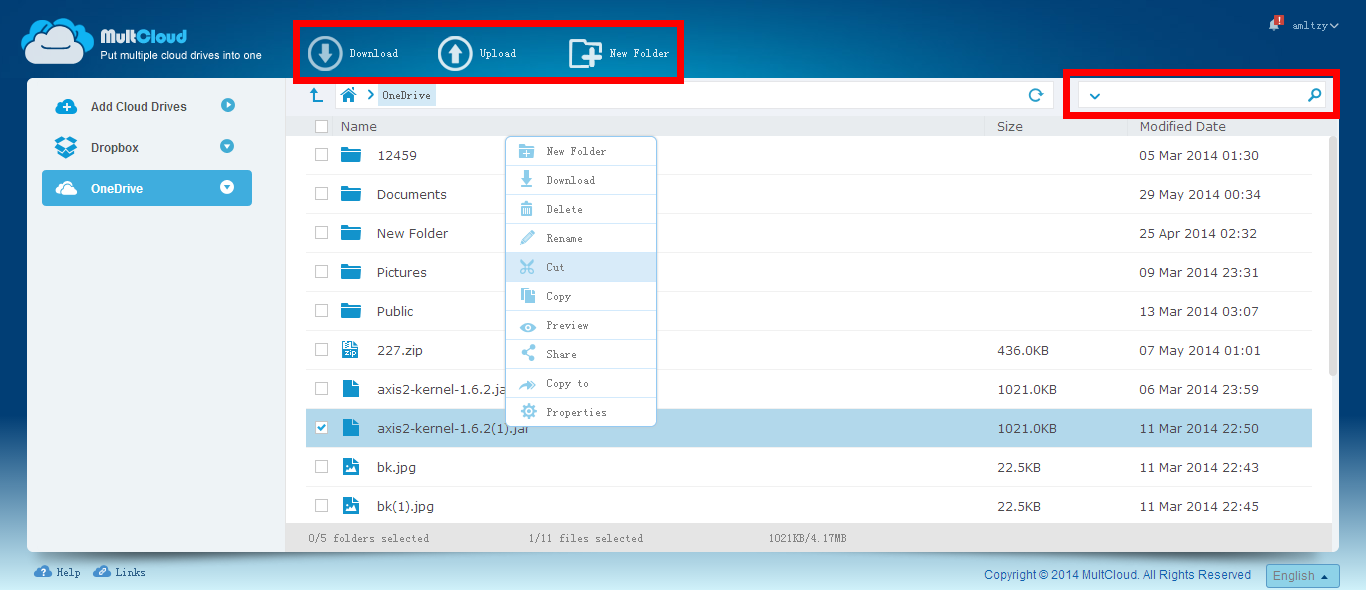Click the Dropbox icon in sidebar
The height and width of the screenshot is (590, 1366).
65,147
